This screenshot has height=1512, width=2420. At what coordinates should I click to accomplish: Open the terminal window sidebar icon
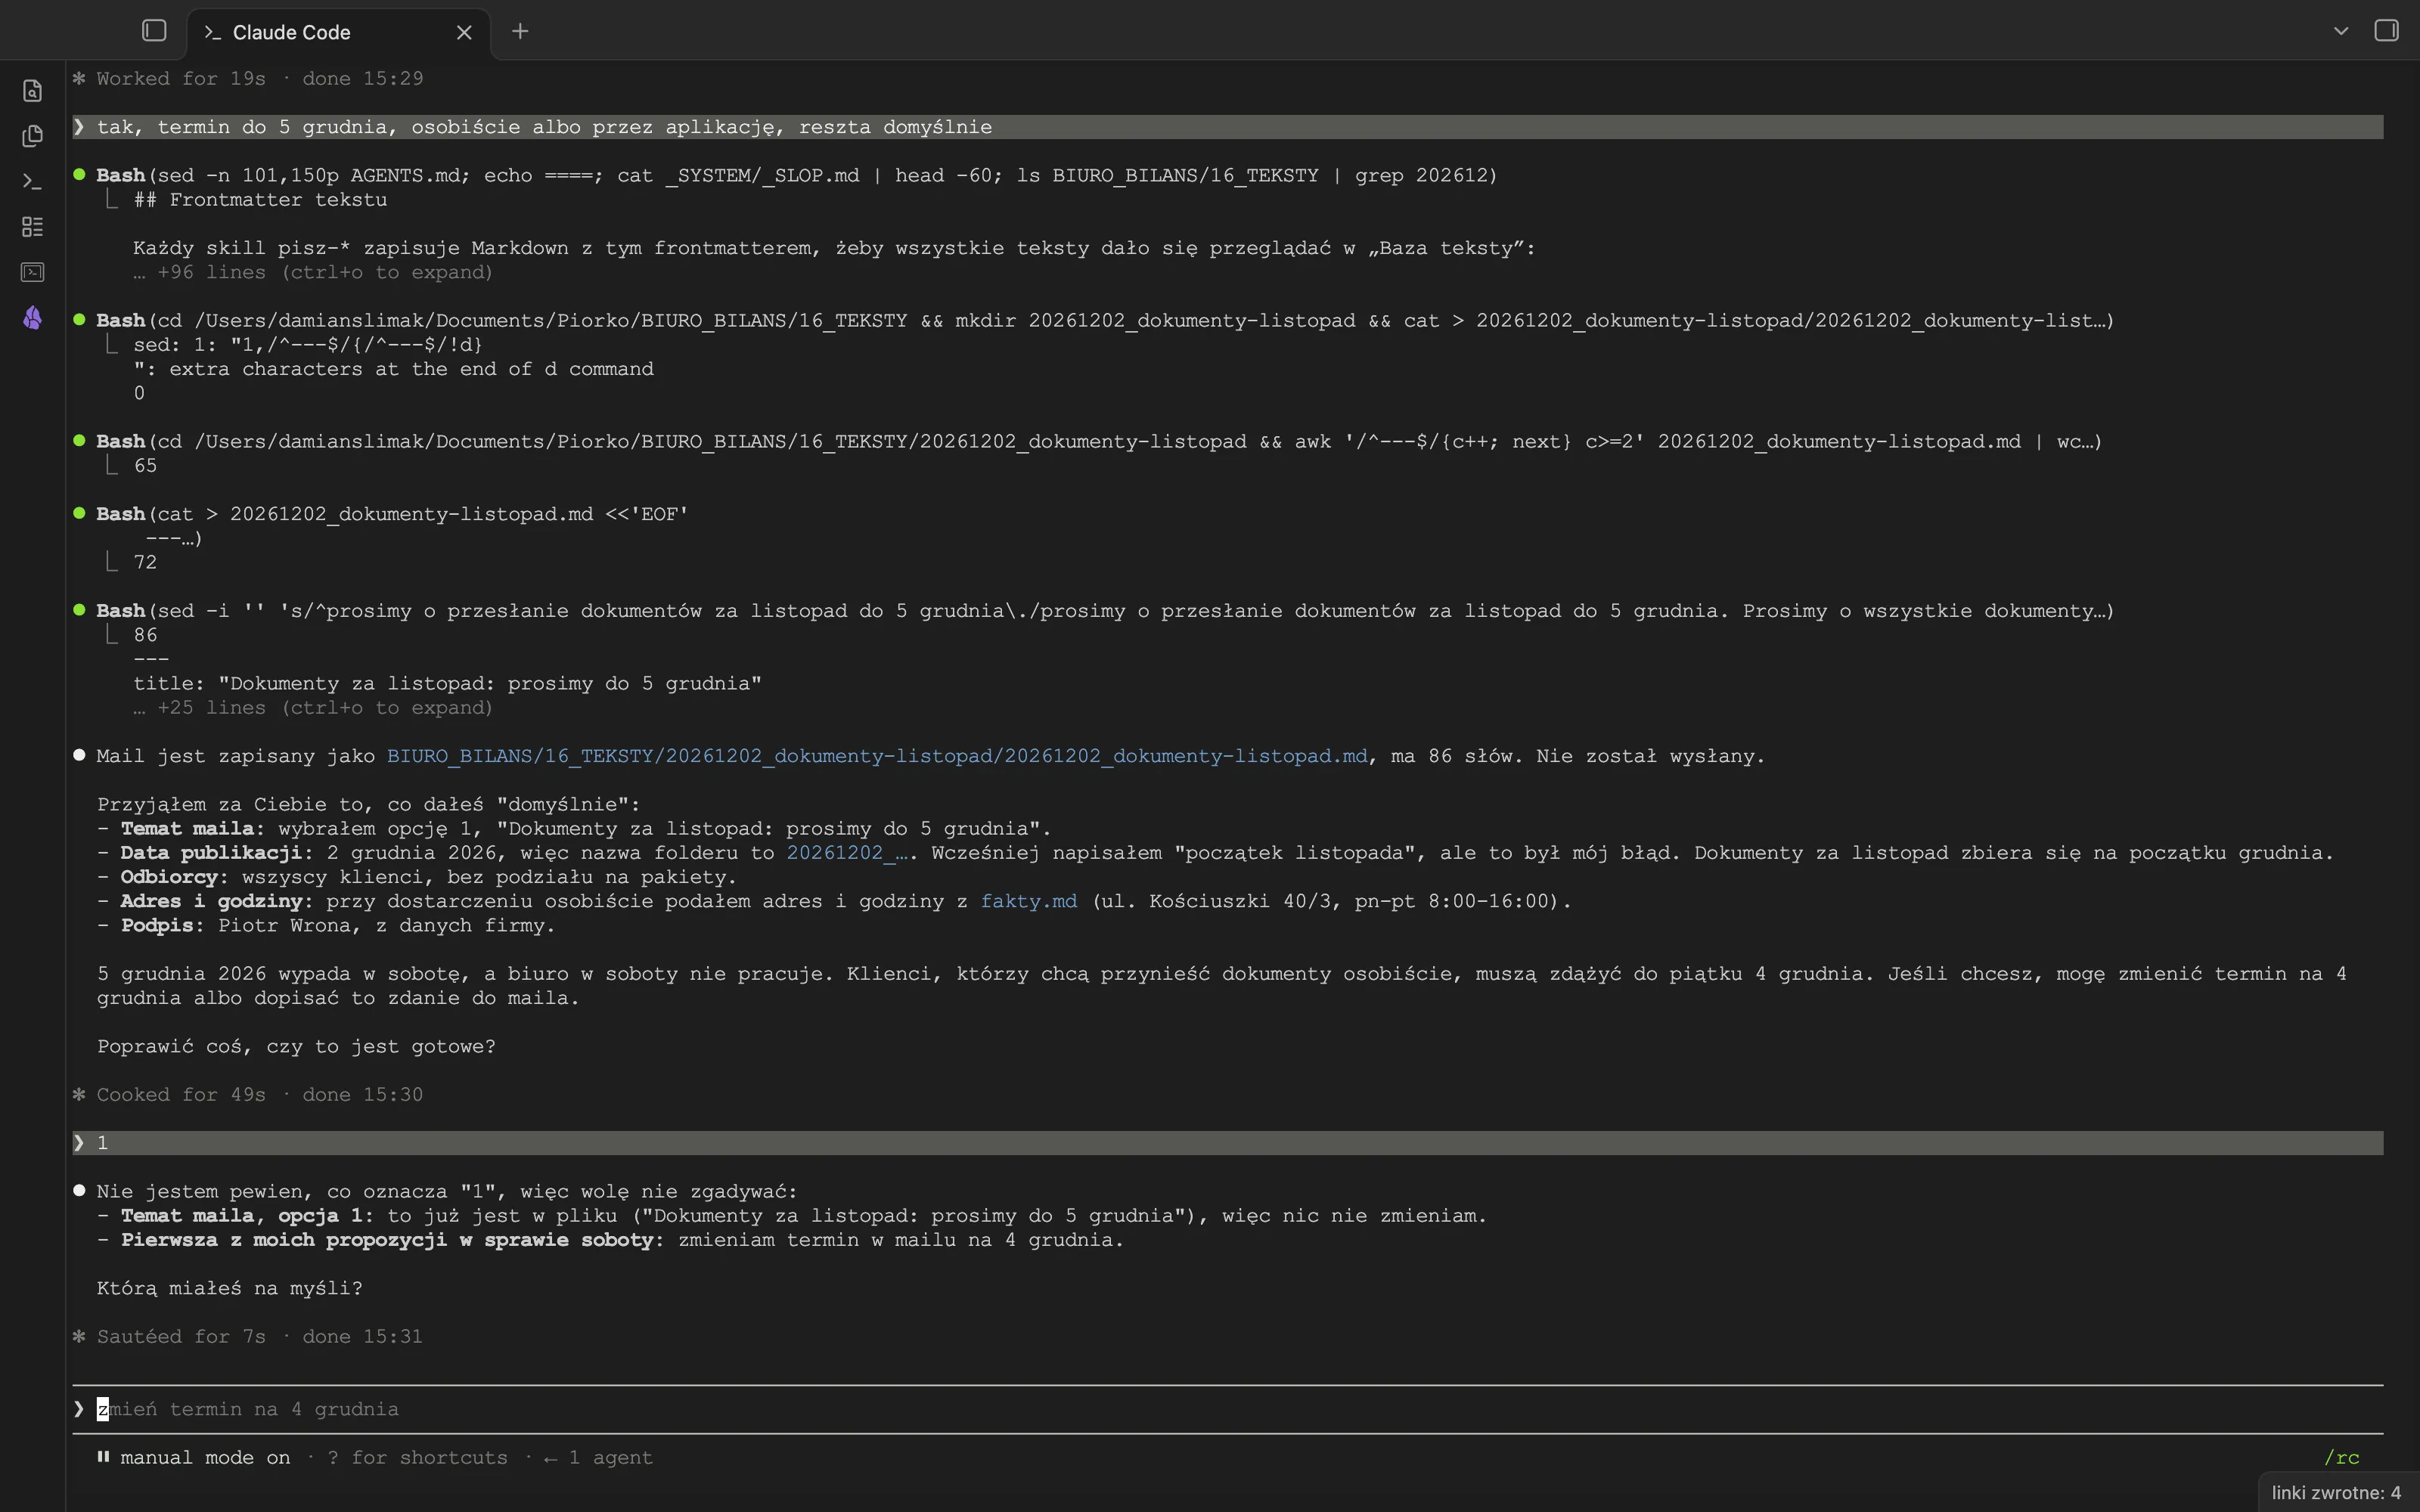[x=32, y=272]
